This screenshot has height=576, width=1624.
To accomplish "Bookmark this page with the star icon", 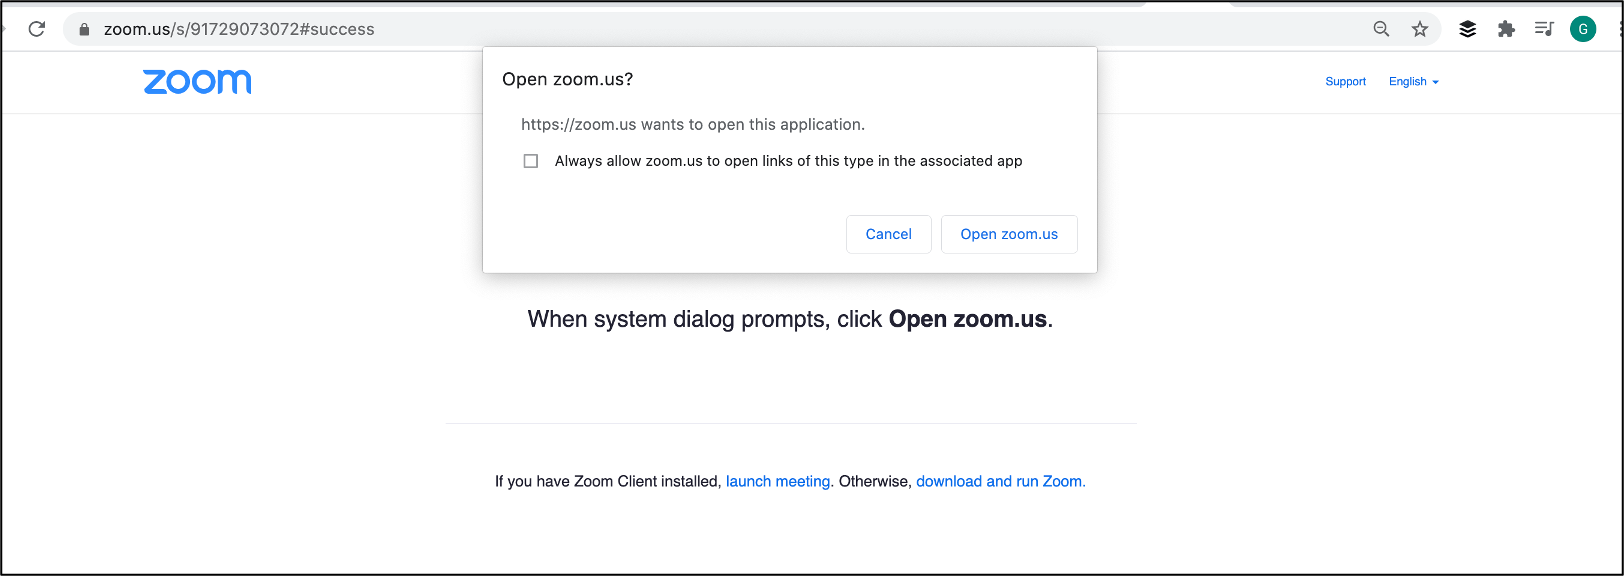I will (1420, 29).
